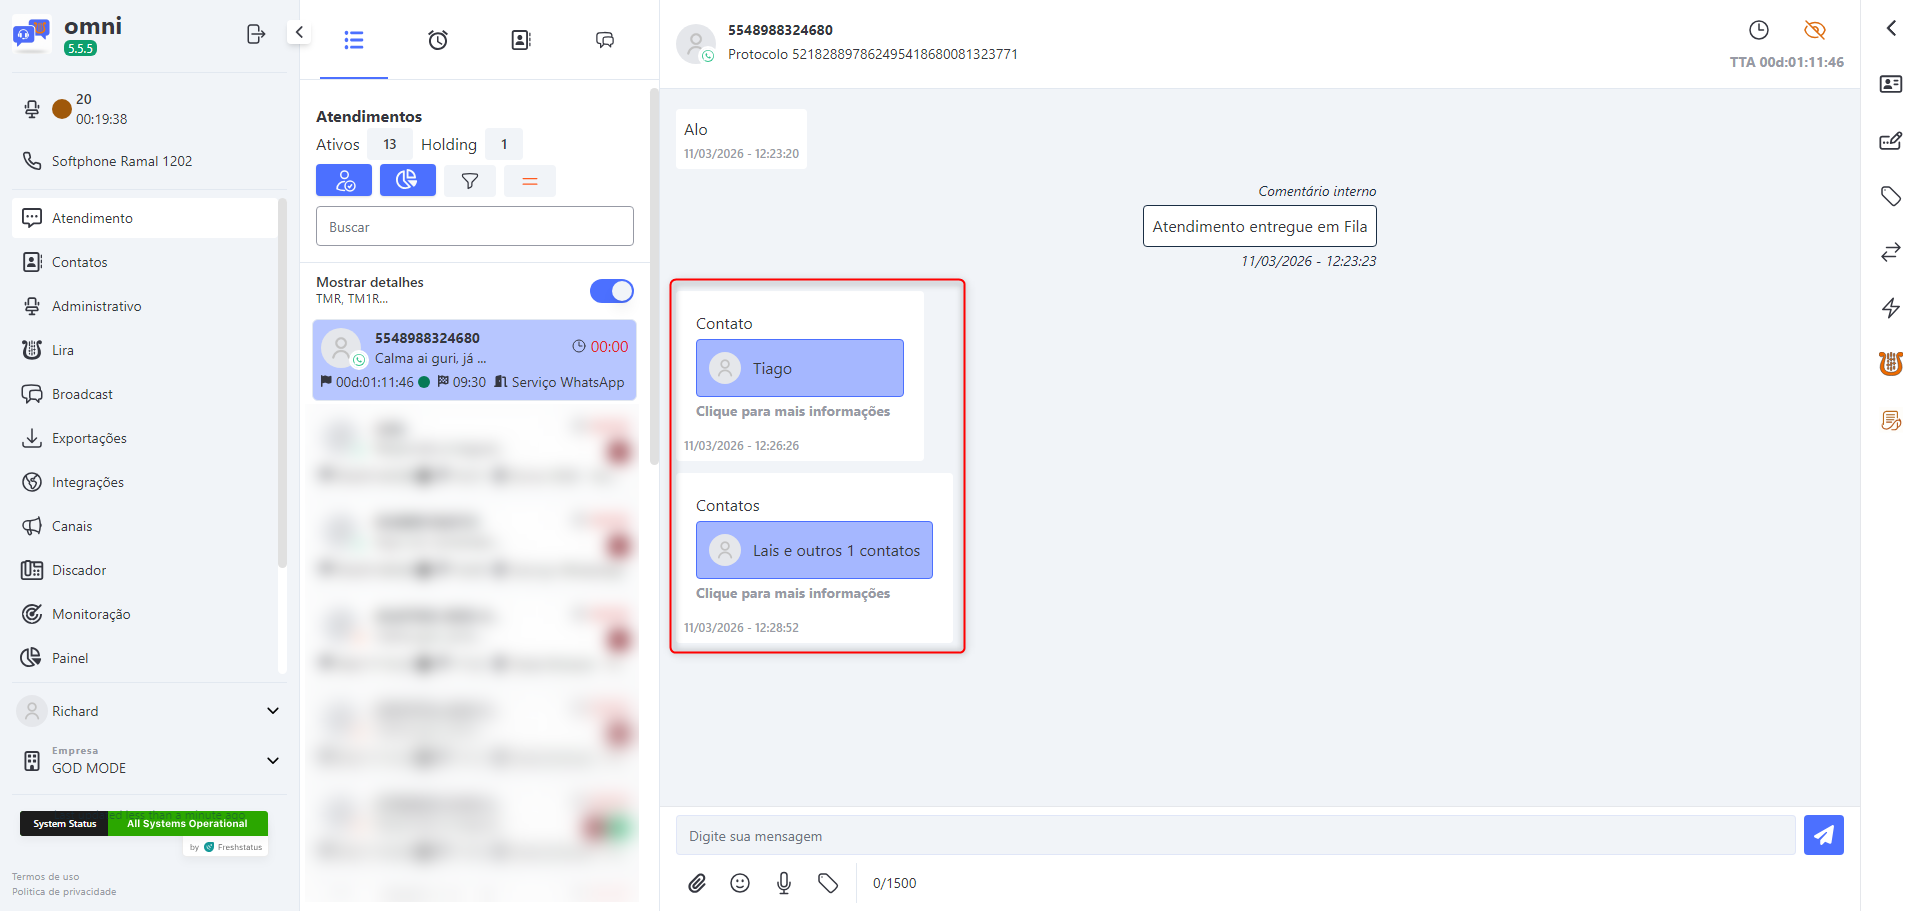
Task: Click the send message button
Action: coord(1823,835)
